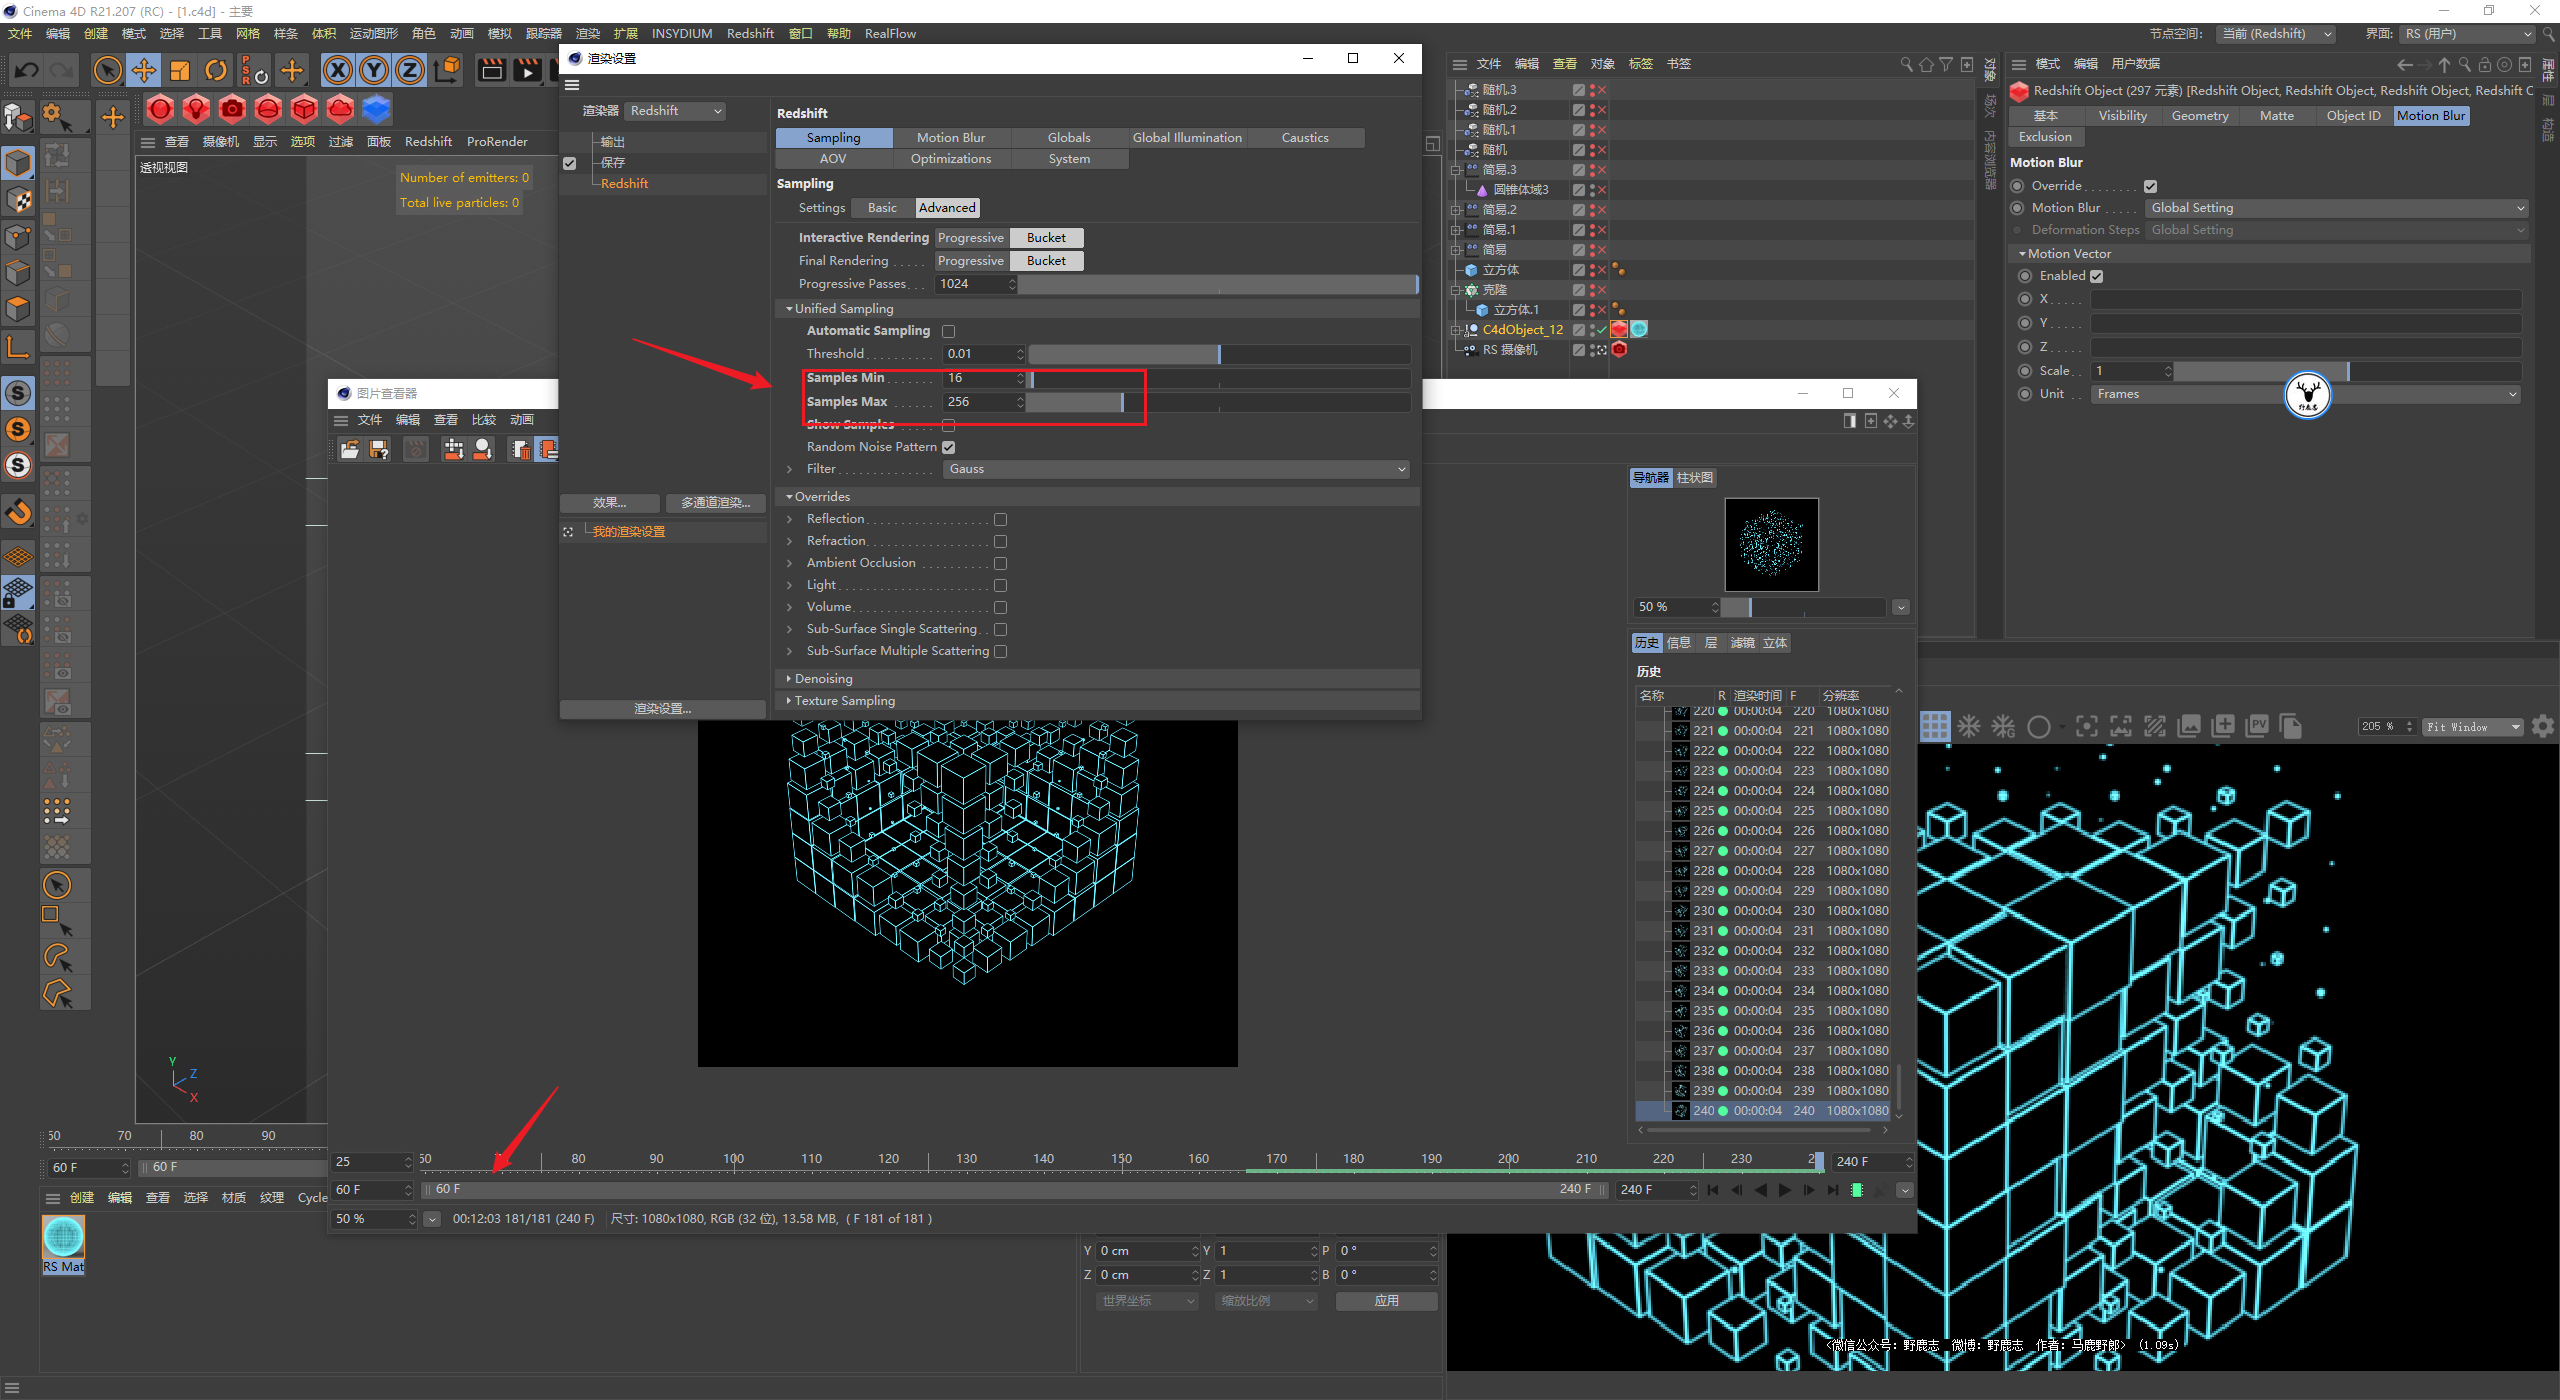
Task: Open the renderer Redshift dropdown
Action: click(x=676, y=111)
